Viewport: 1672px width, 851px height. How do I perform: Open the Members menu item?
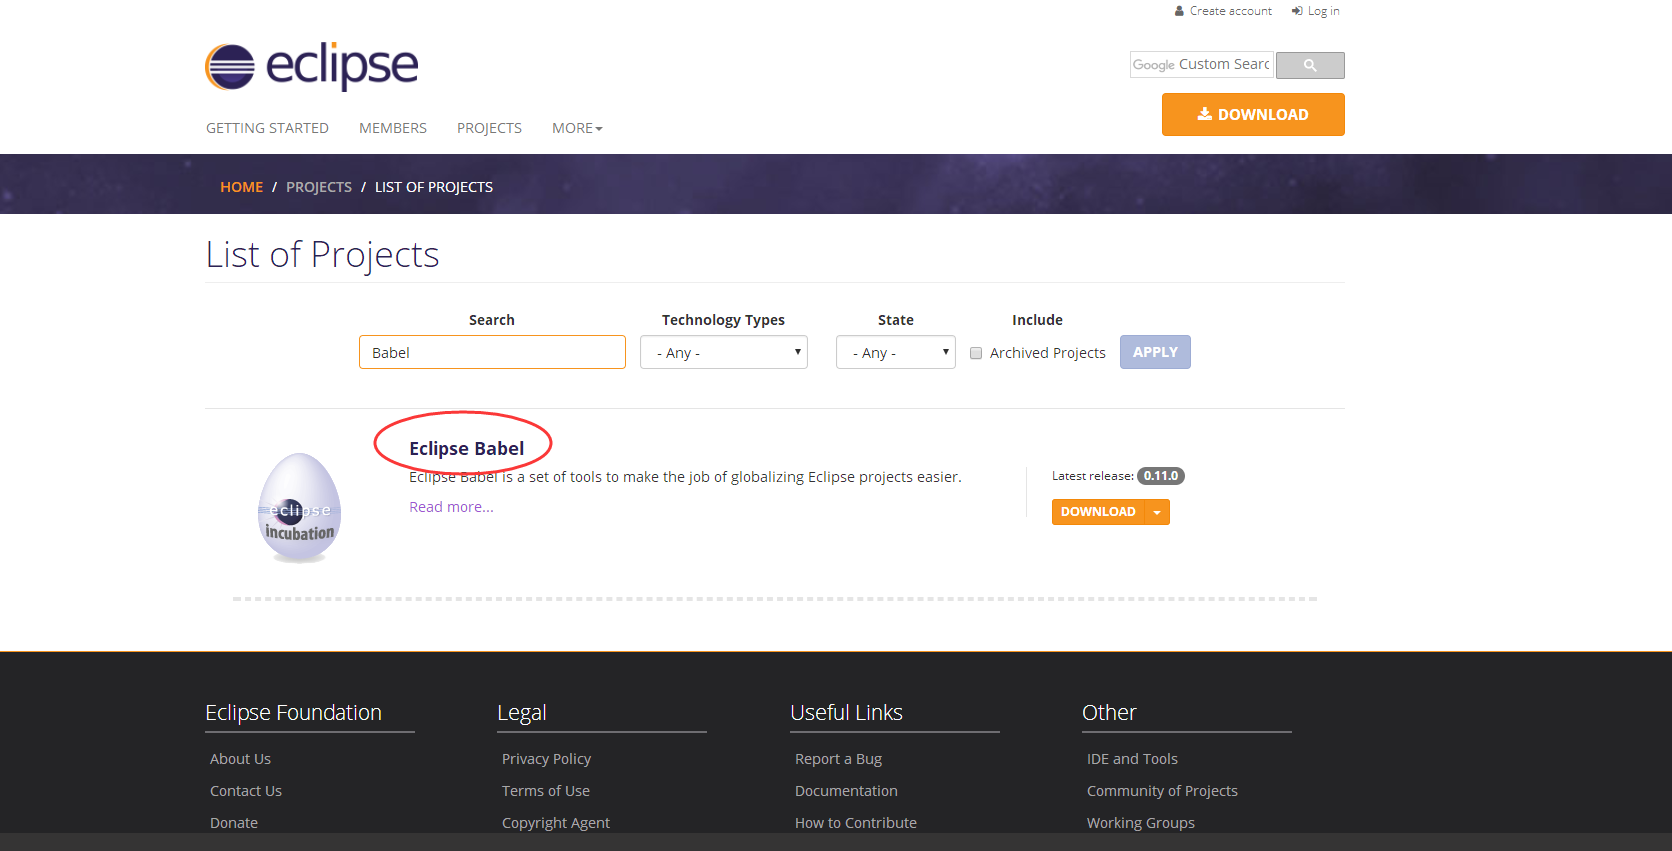coord(393,128)
